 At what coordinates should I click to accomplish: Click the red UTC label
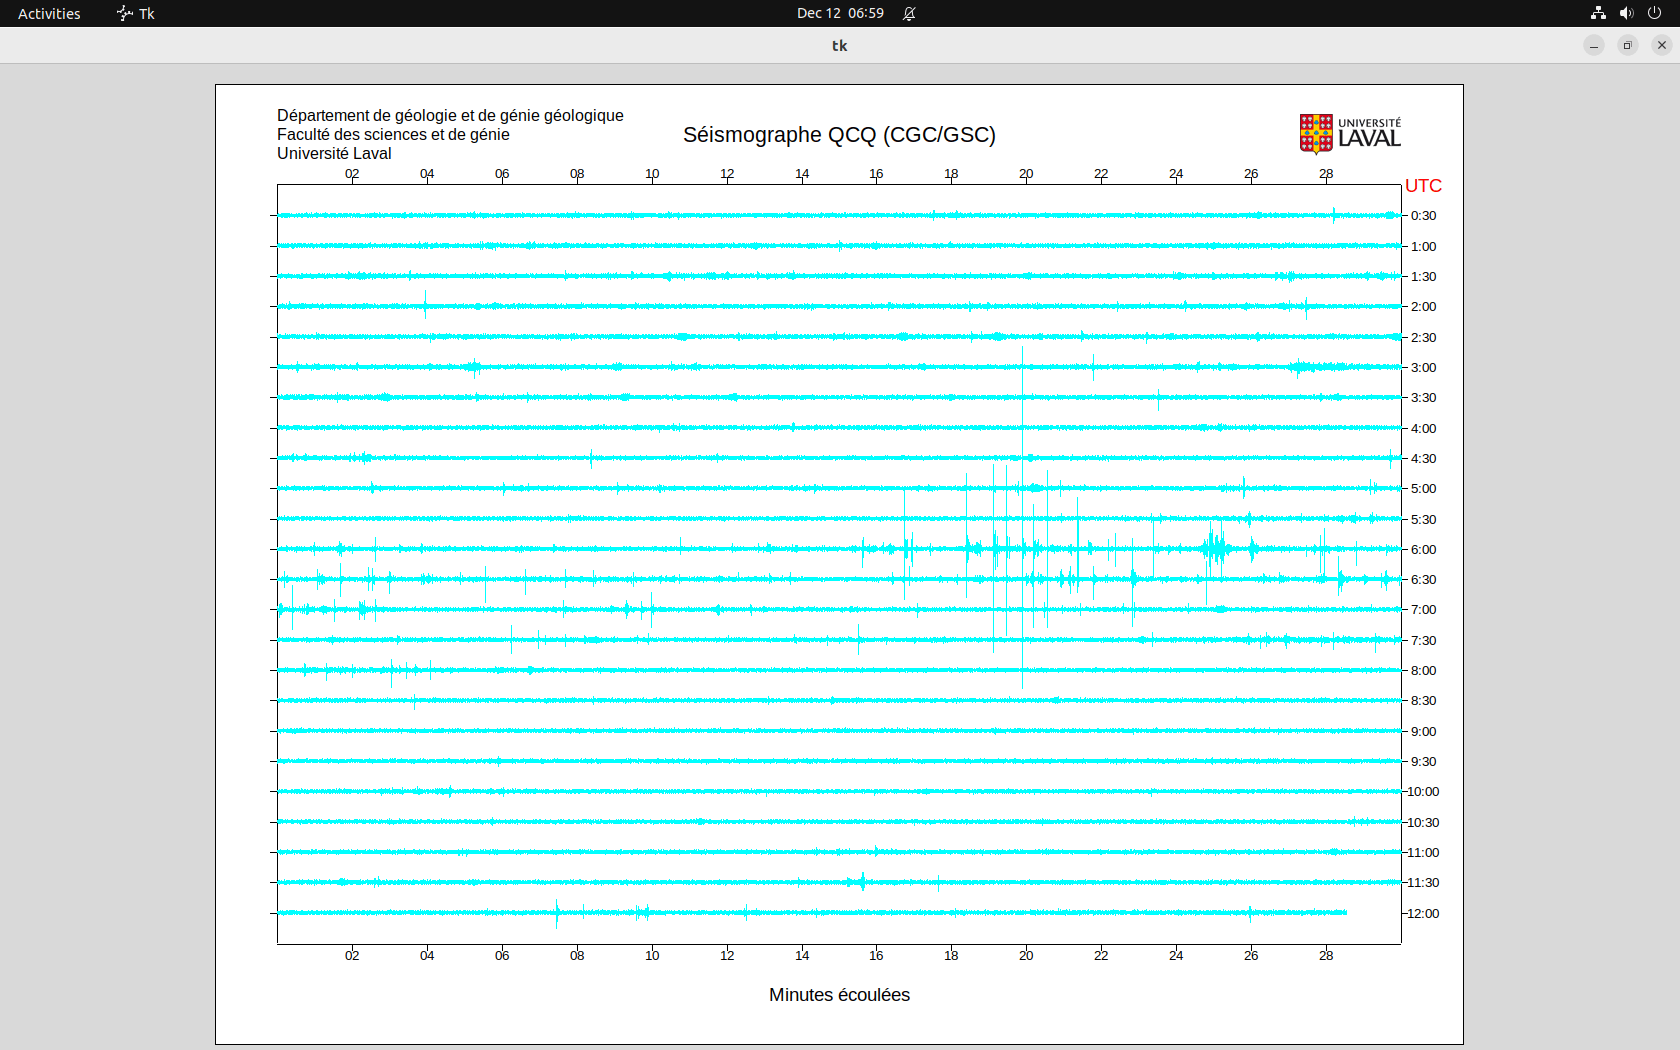click(x=1423, y=186)
